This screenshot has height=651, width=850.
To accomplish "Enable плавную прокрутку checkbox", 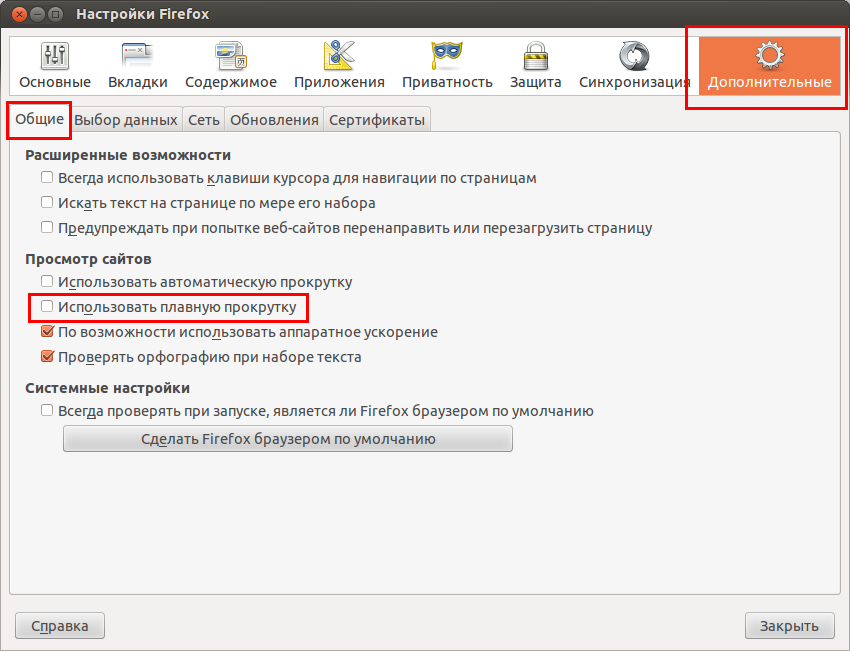I will pos(47,306).
